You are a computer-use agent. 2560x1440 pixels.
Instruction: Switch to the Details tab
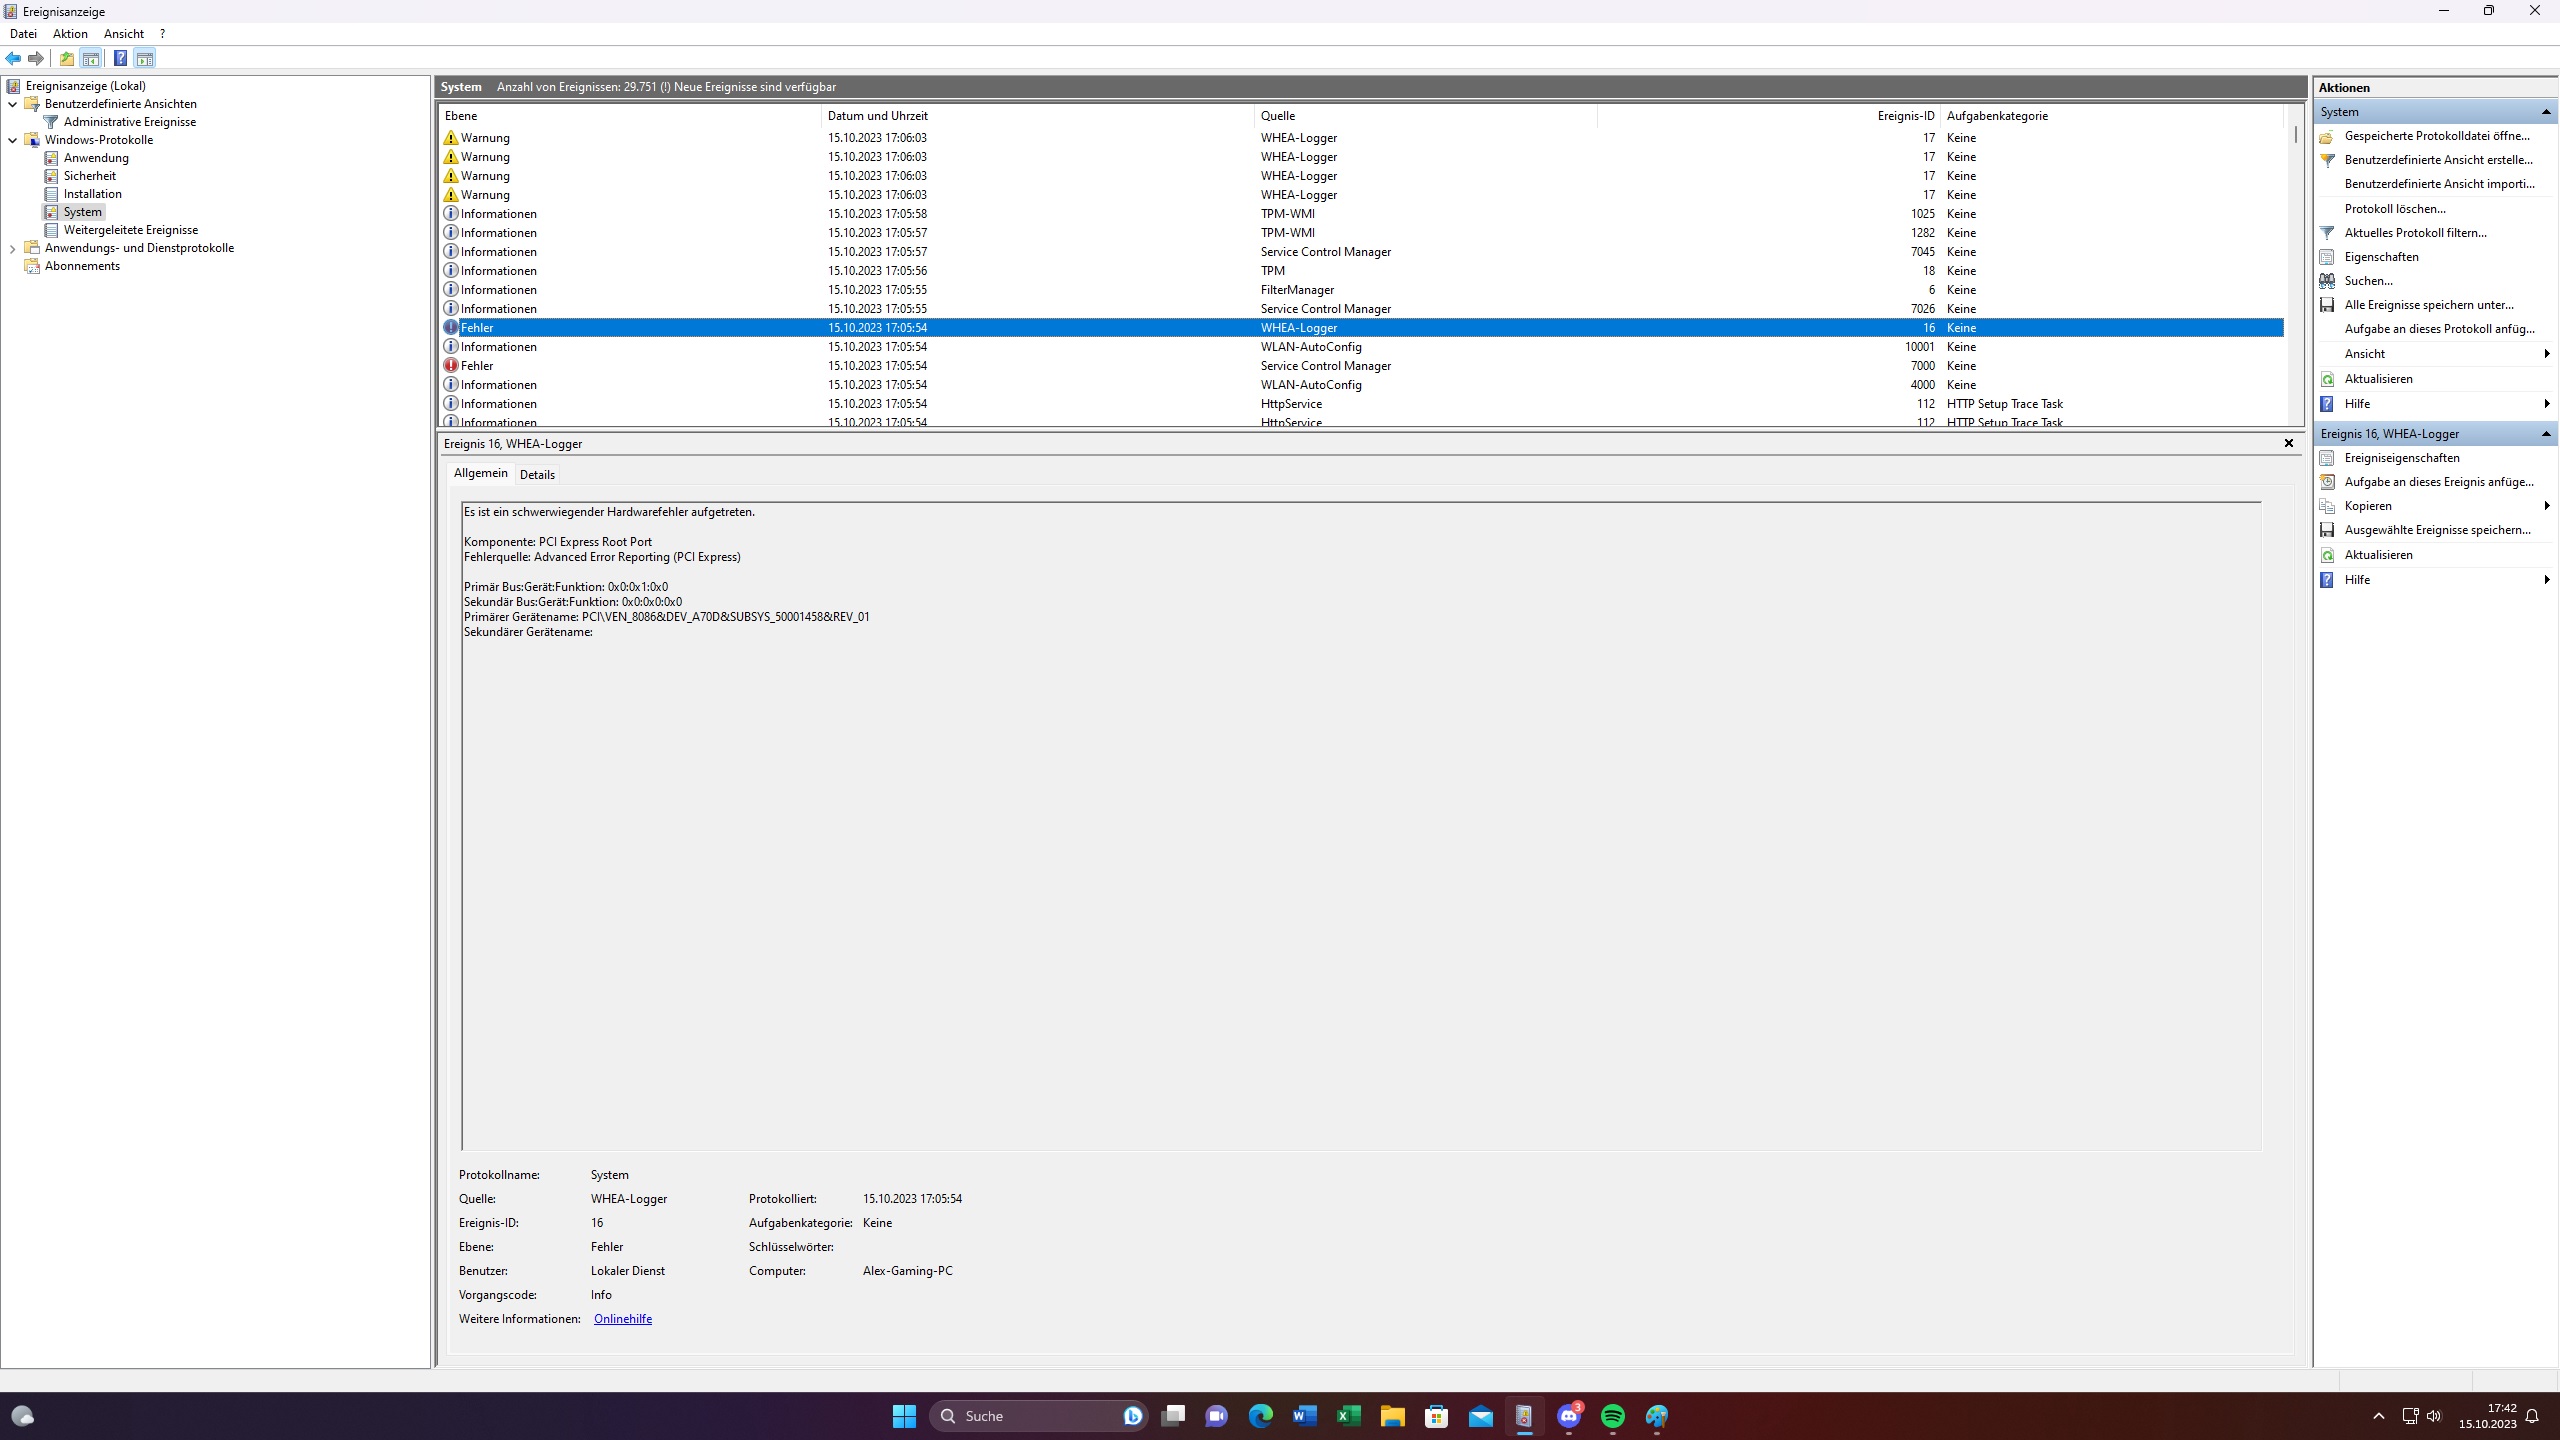[537, 475]
